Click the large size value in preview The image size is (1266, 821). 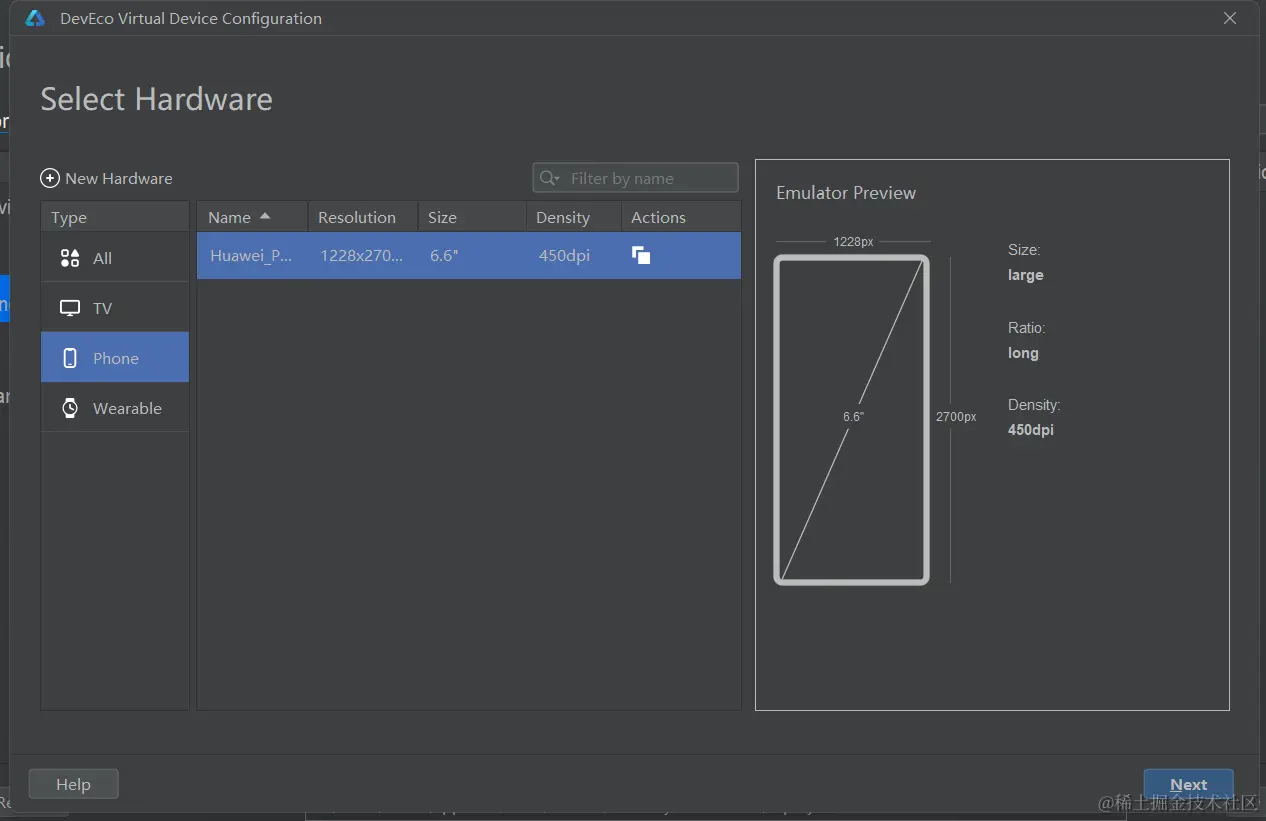click(x=1026, y=275)
